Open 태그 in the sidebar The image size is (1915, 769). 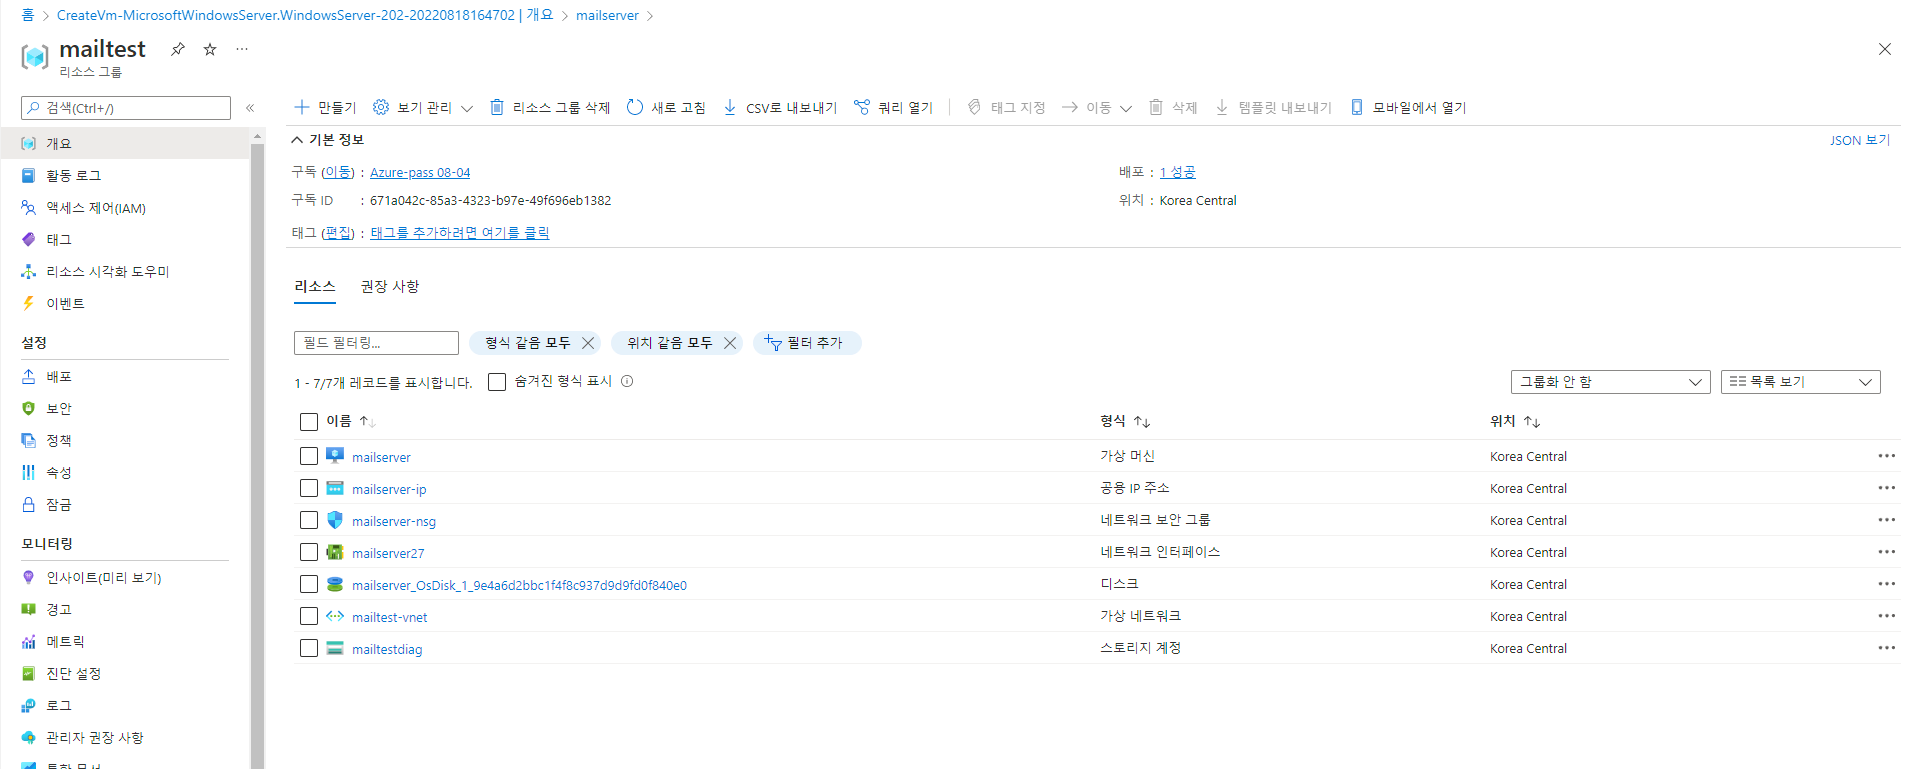[125, 239]
